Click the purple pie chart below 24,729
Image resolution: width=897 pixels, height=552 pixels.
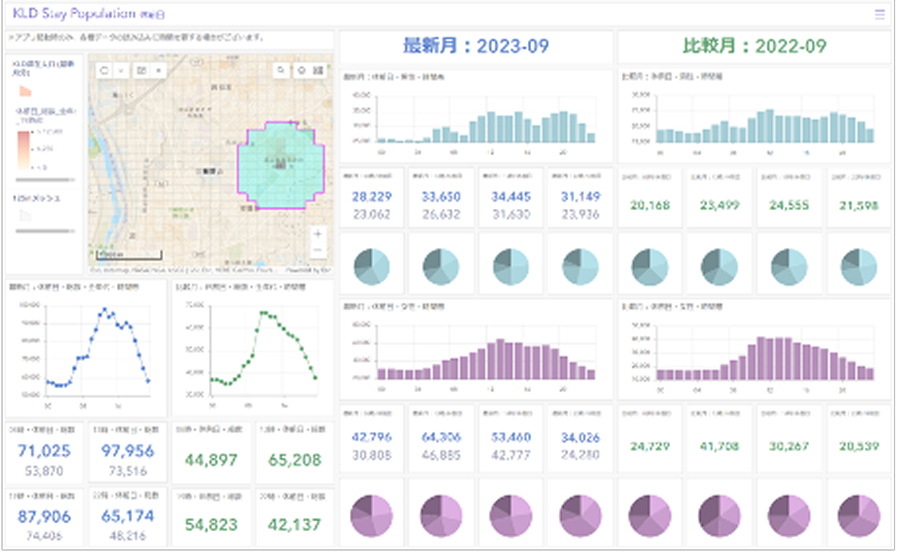[650, 516]
